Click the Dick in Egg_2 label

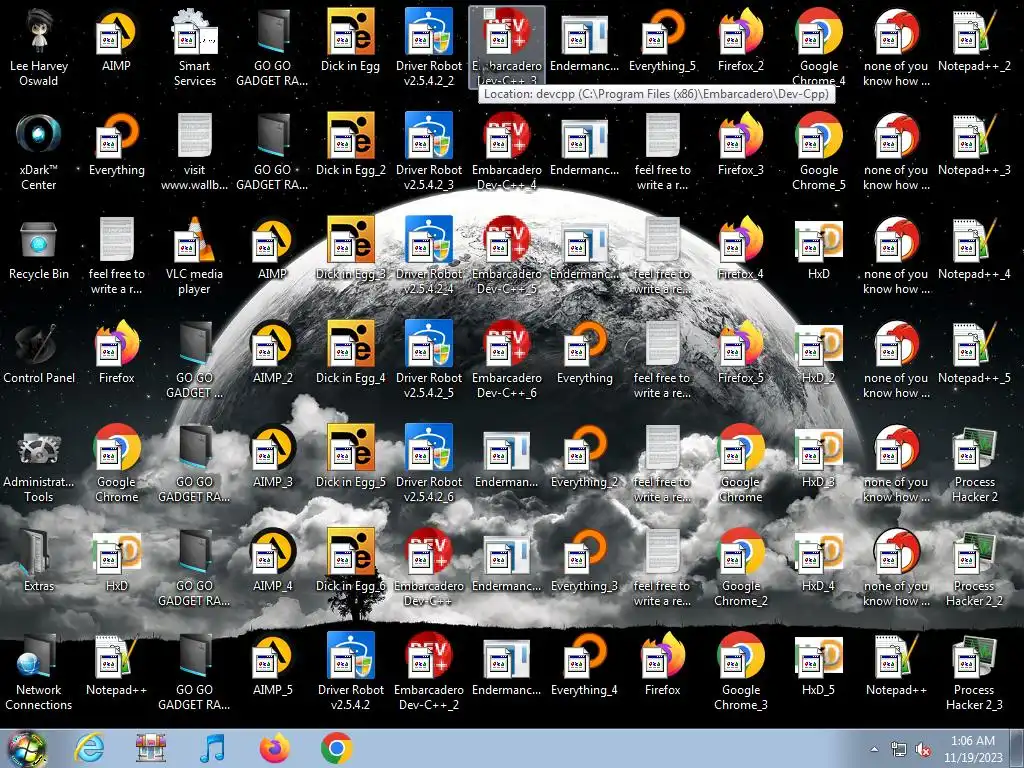click(x=351, y=170)
